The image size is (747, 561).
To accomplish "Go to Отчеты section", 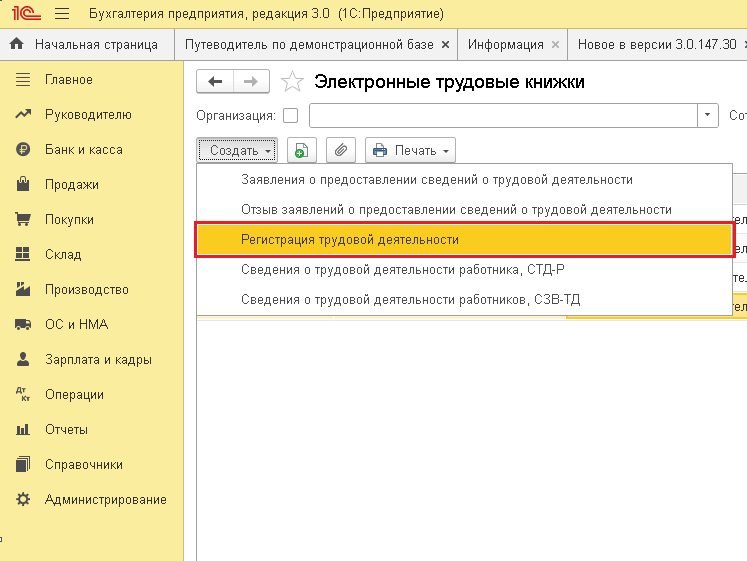I will coord(66,430).
